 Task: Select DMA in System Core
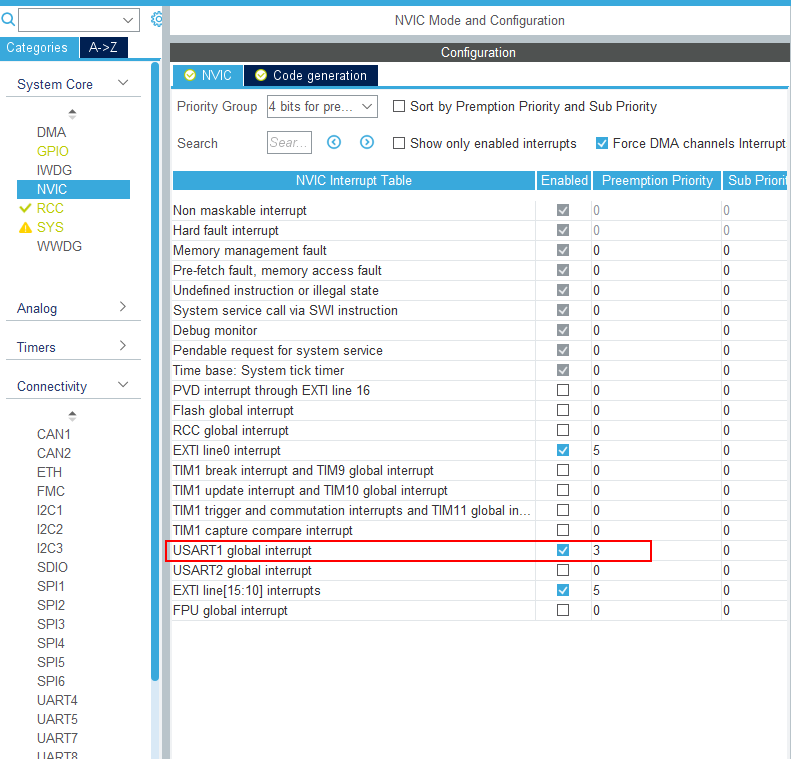[51, 132]
